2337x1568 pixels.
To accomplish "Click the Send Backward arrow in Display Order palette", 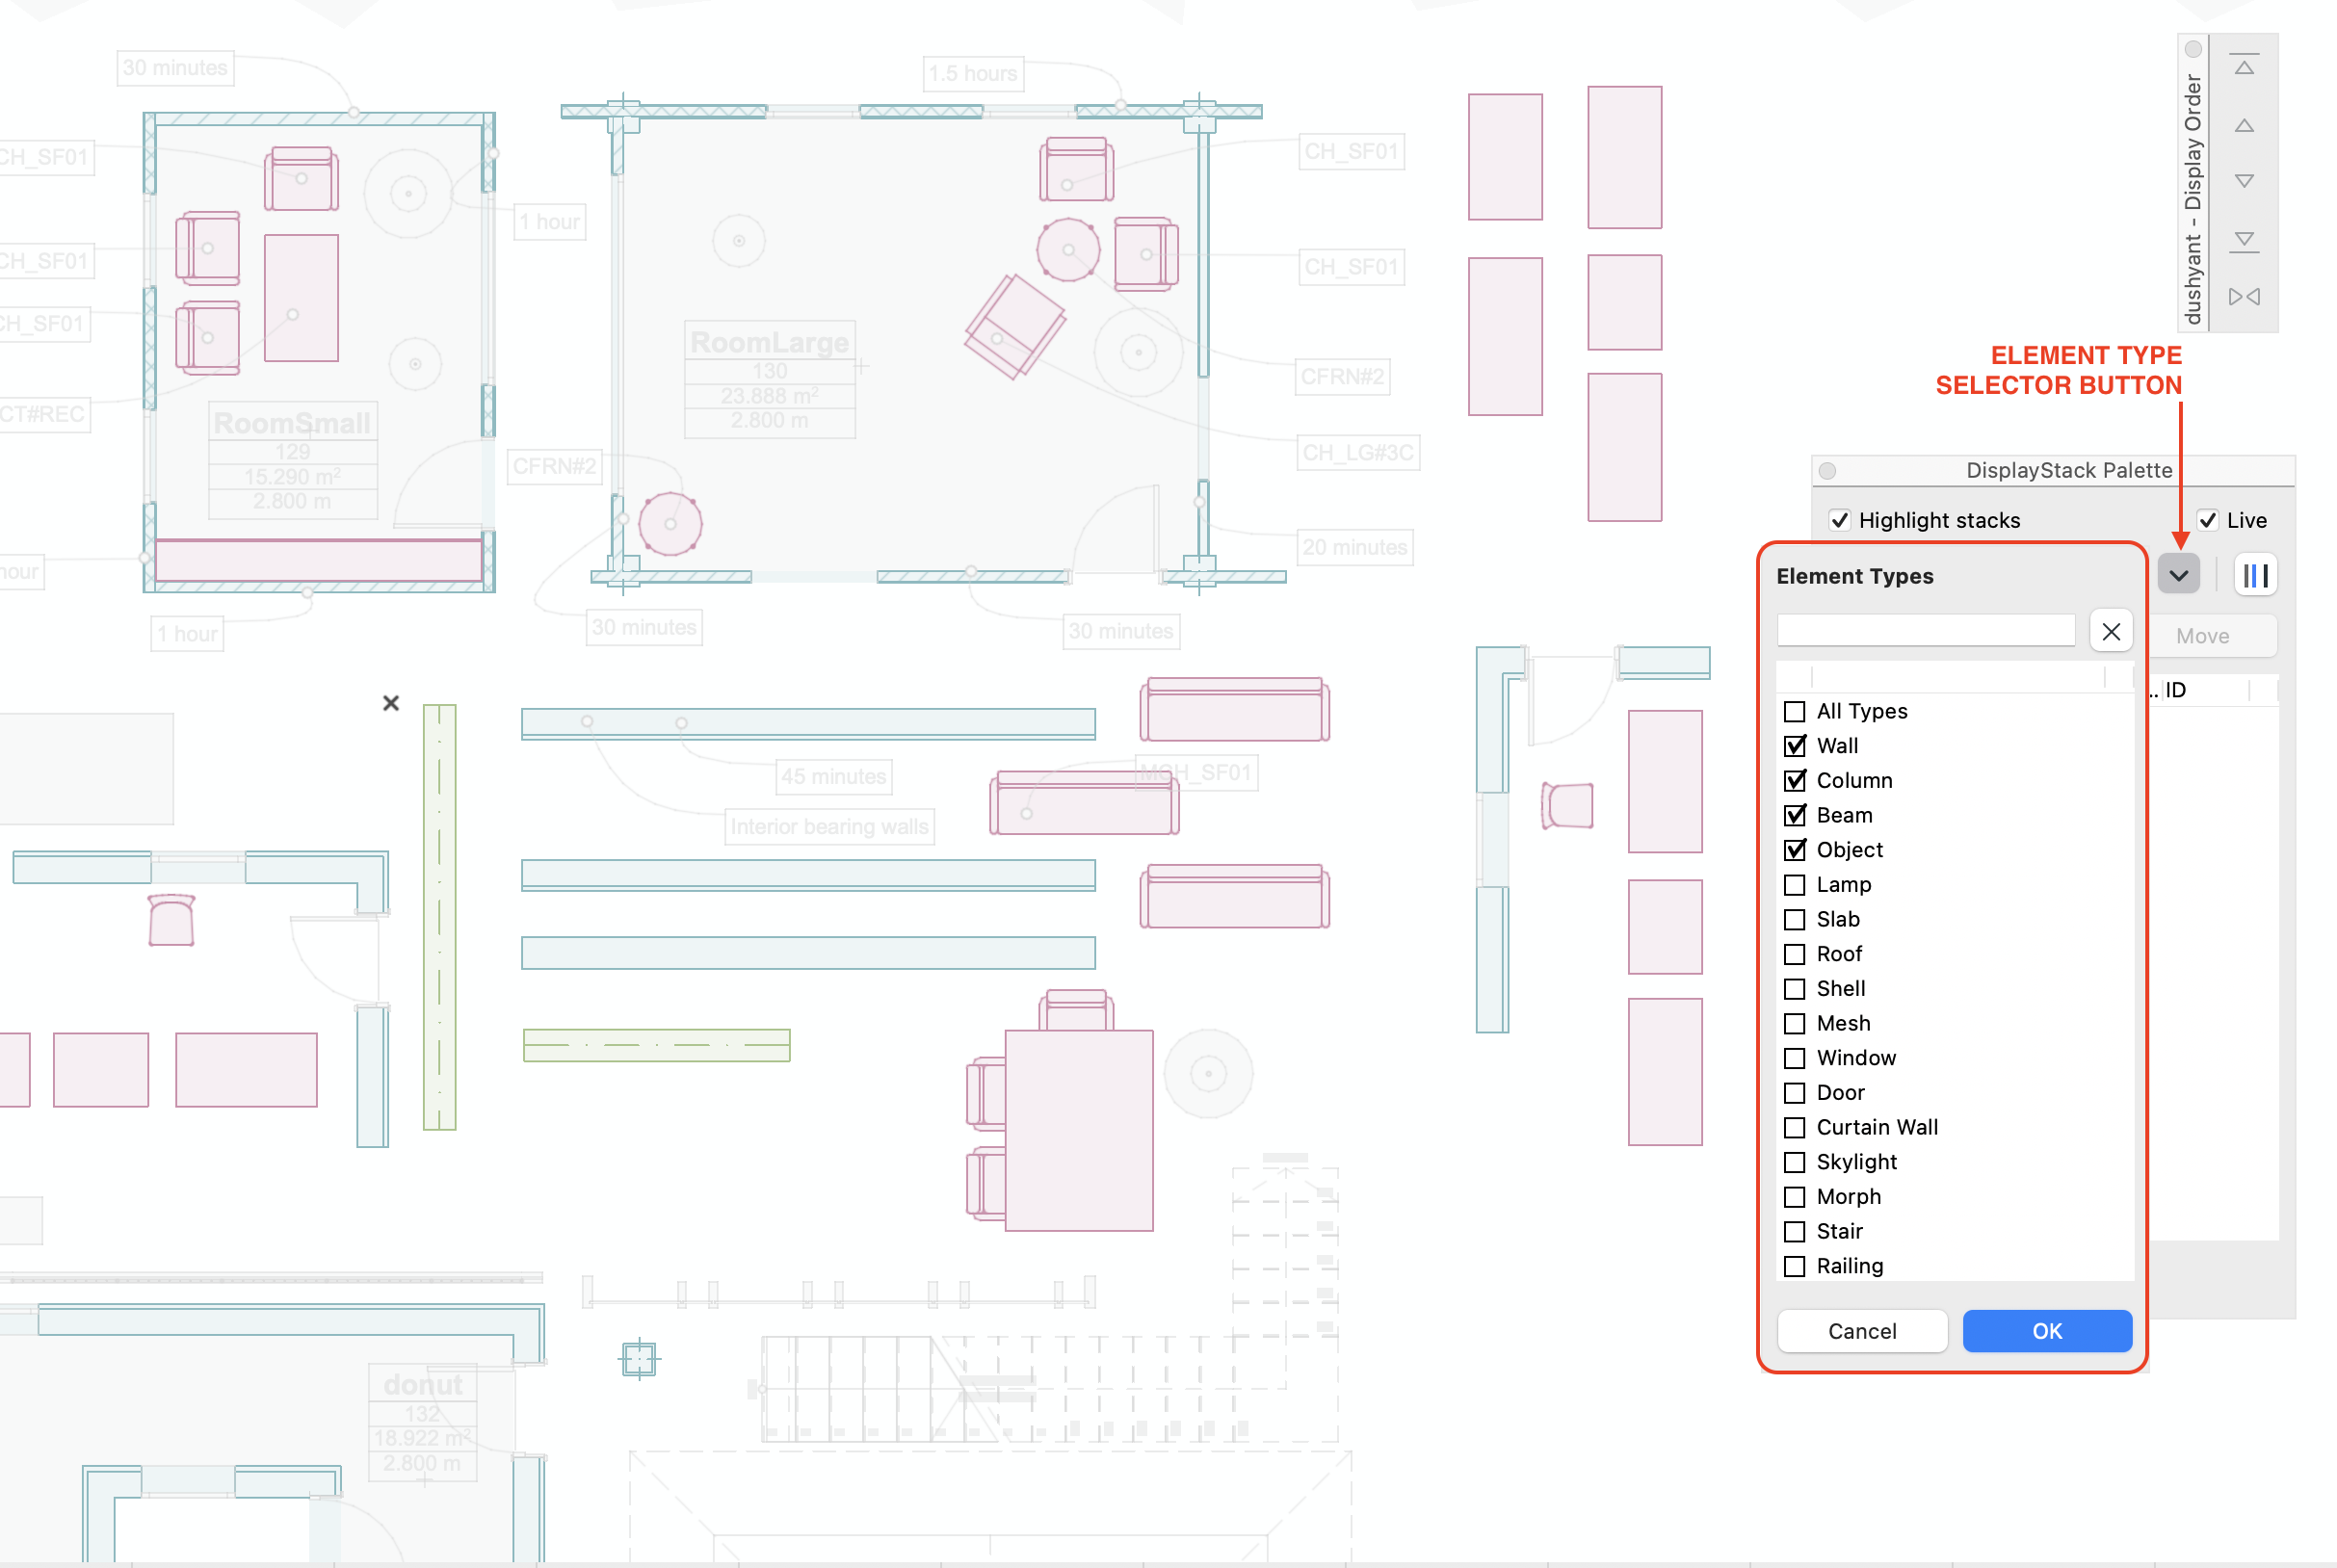I will click(2243, 182).
